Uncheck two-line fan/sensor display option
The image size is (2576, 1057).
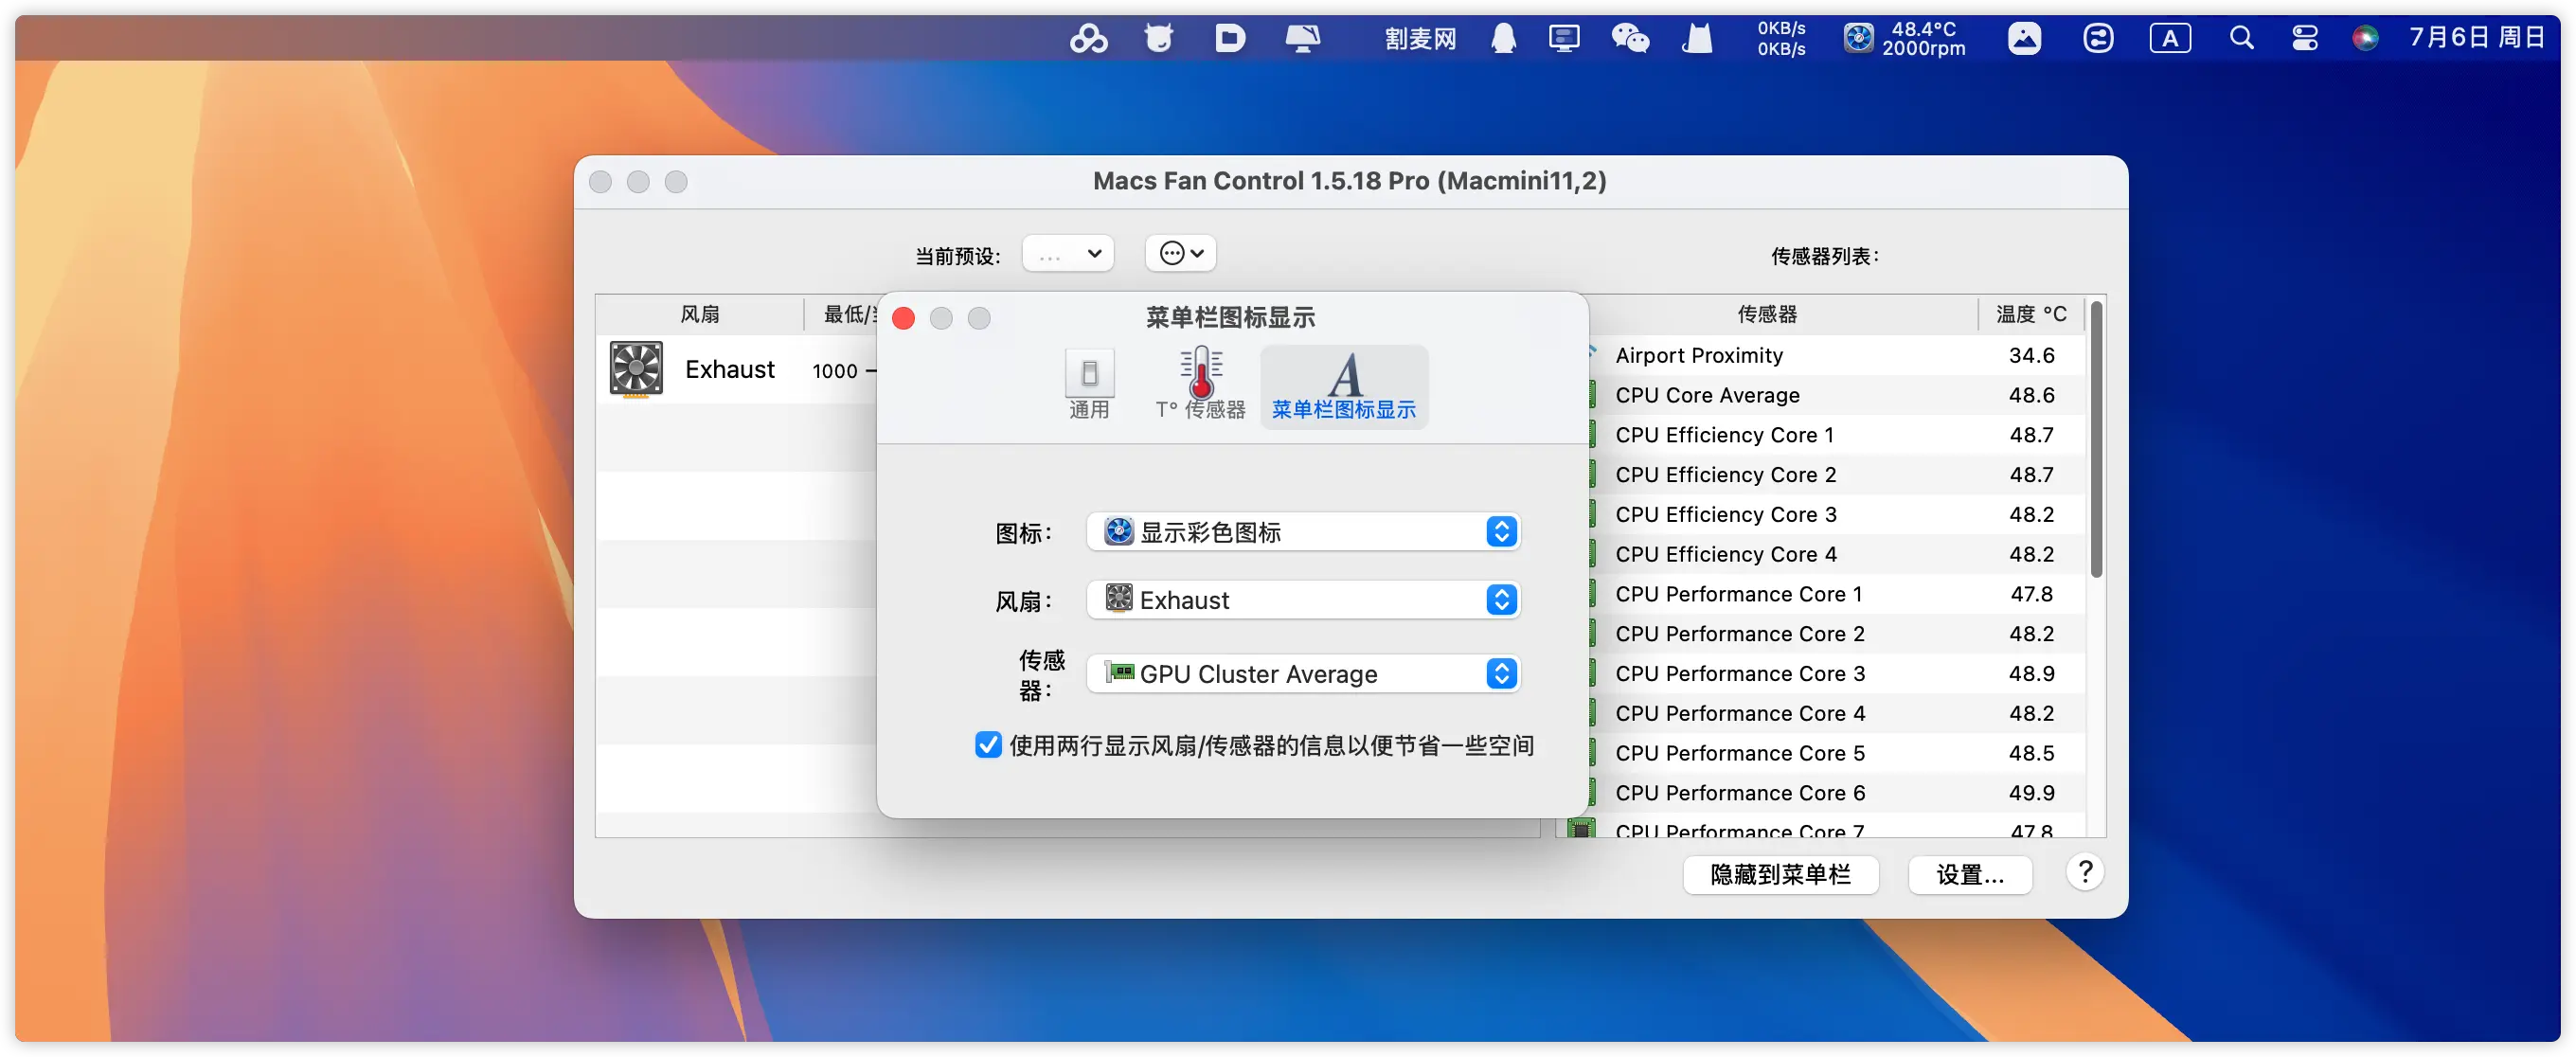point(988,745)
